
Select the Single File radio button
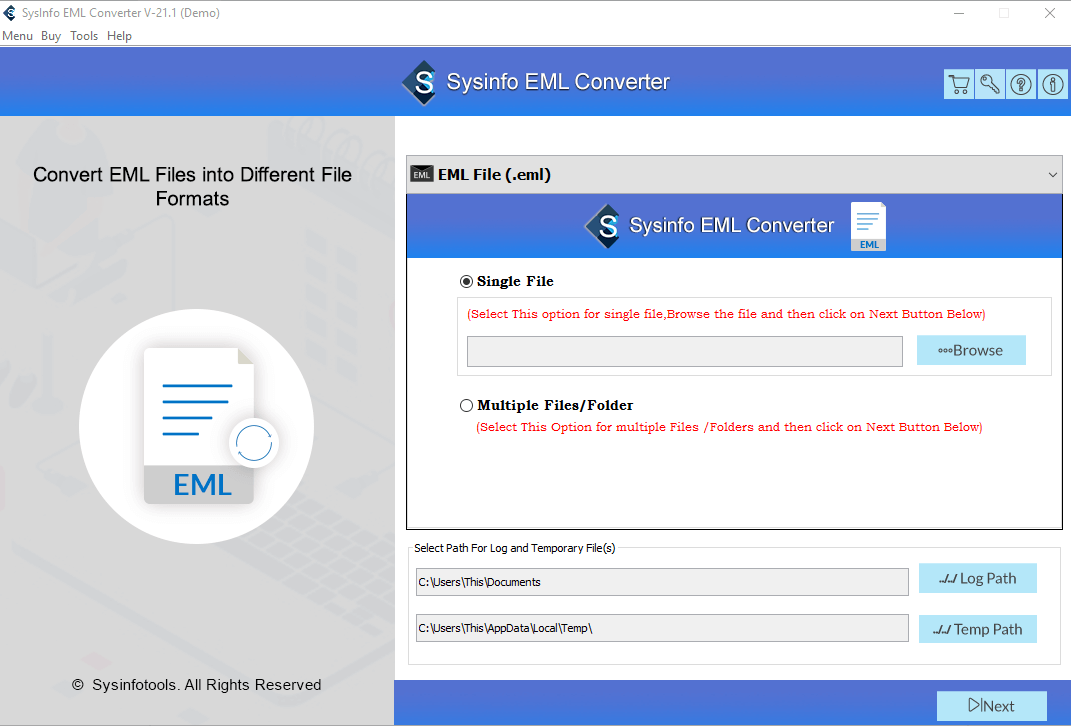[x=466, y=281]
